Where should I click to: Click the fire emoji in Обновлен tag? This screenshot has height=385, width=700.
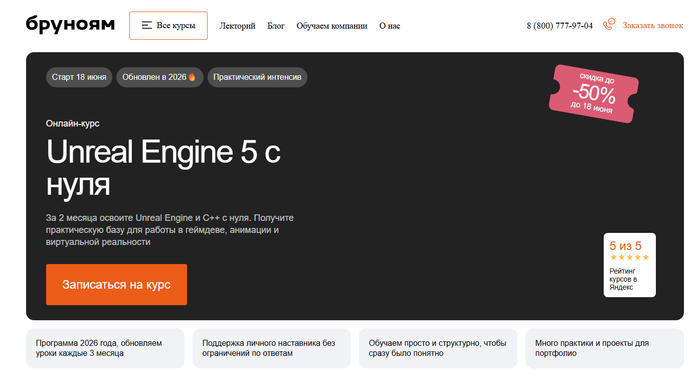click(x=192, y=77)
